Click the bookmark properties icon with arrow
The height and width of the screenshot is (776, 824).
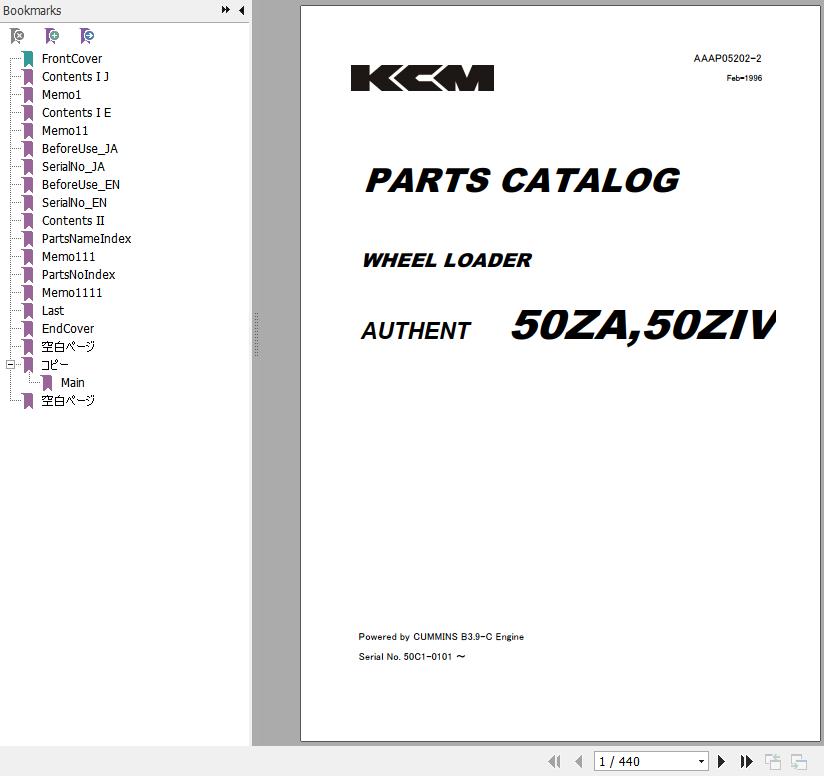(x=87, y=36)
